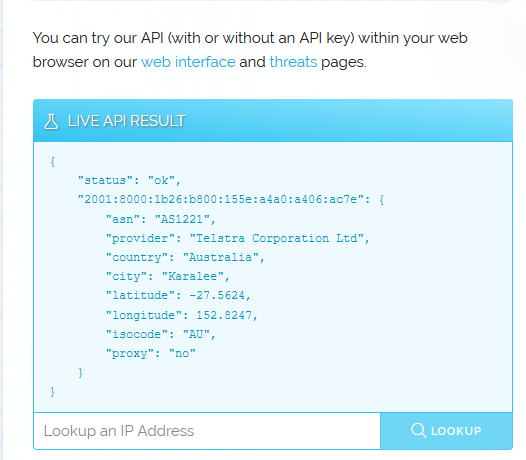Screen dimensions: 526x460
Task: Click the magnifying glass lookup icon
Action: (x=419, y=430)
